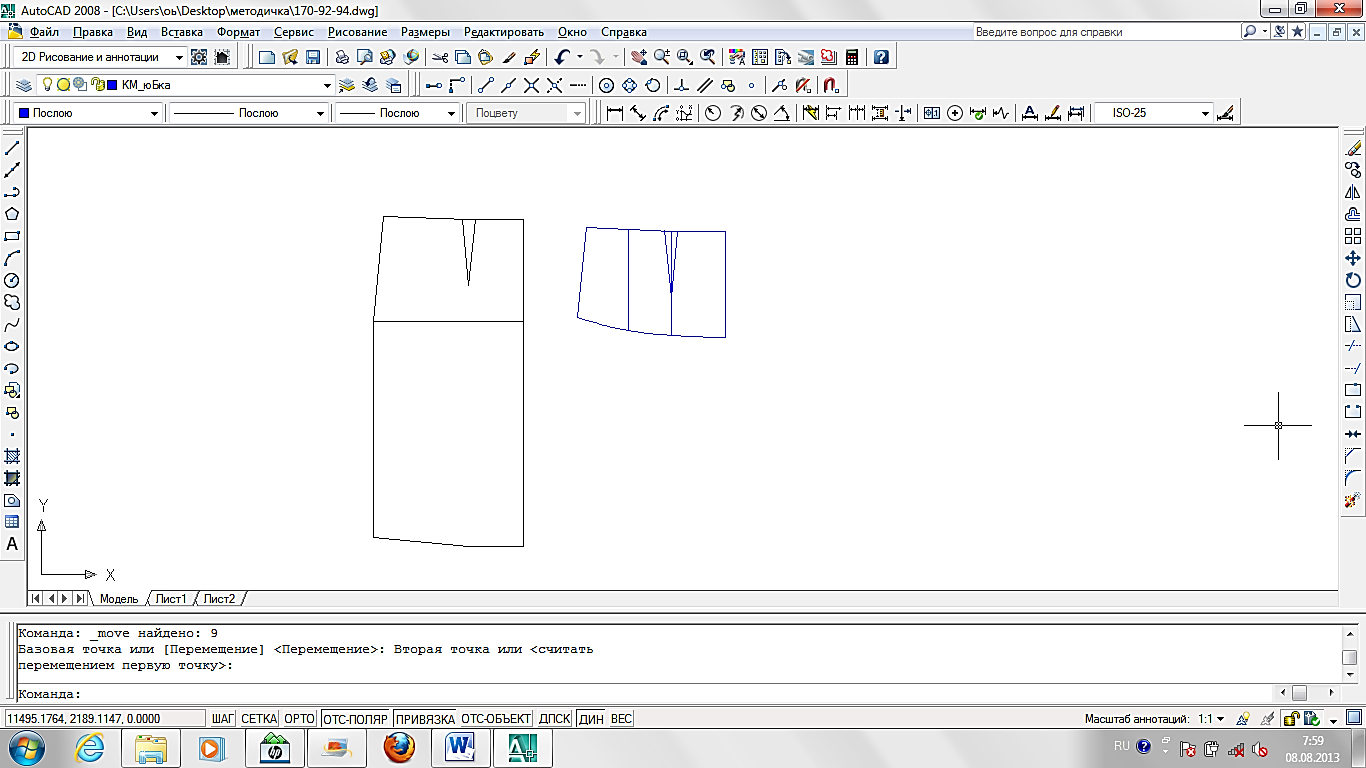Select the Table tool
This screenshot has width=1366, height=768.
click(x=12, y=522)
